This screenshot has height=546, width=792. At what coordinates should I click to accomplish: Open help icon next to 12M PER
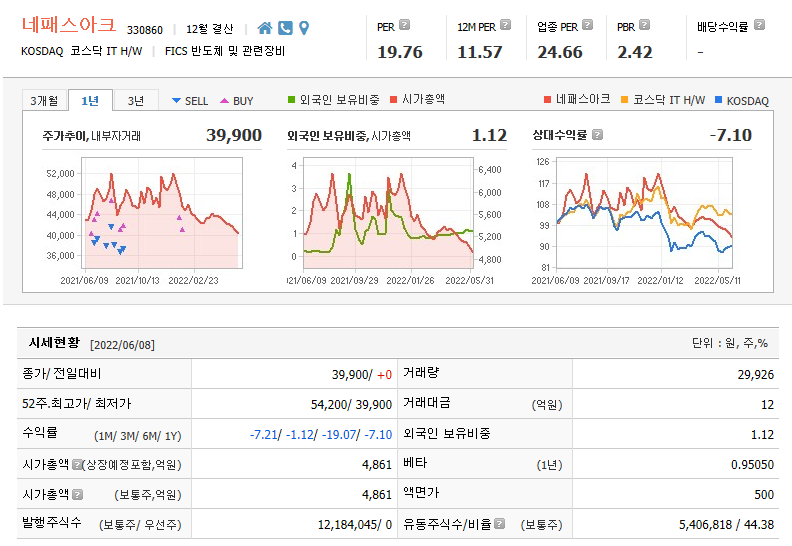tap(506, 25)
